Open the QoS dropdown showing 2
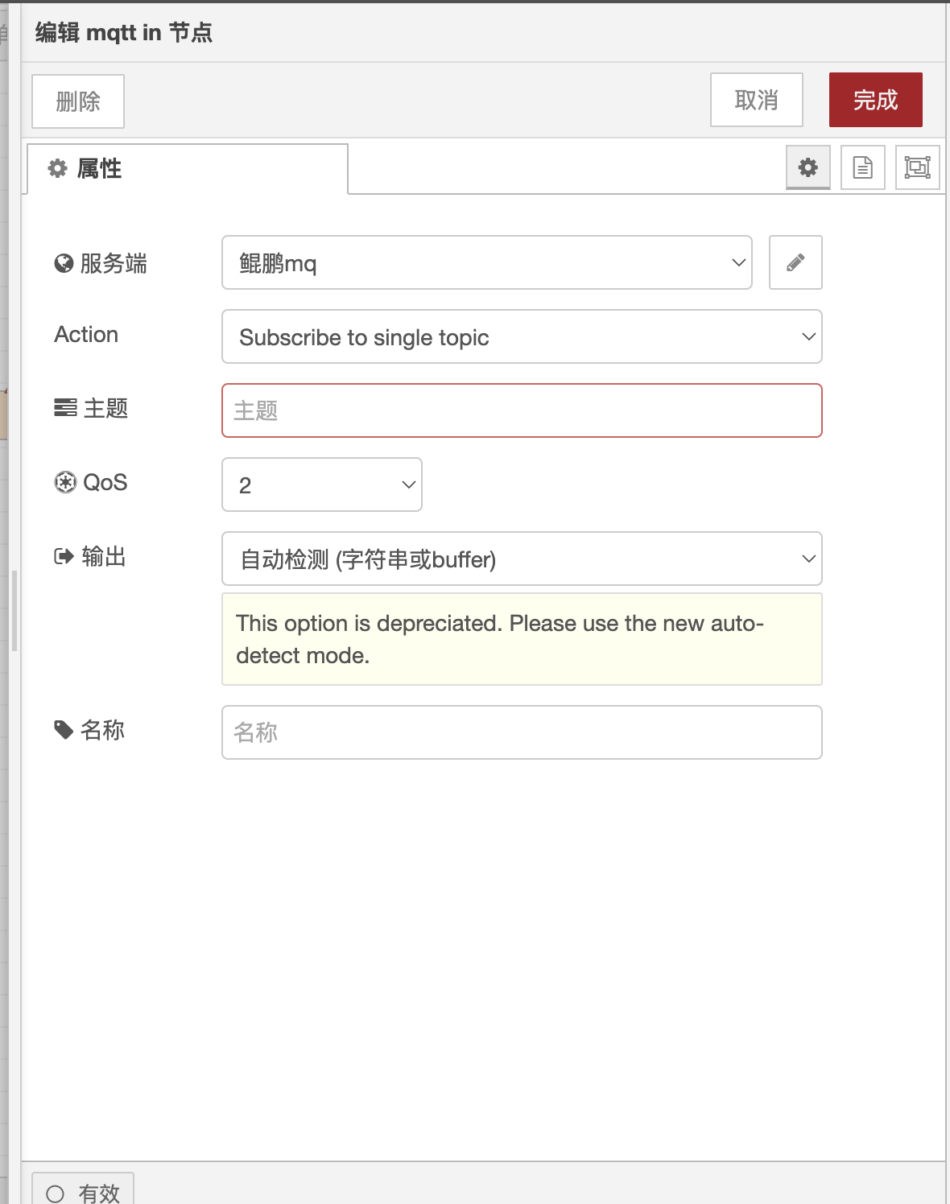950x1204 pixels. coord(322,485)
